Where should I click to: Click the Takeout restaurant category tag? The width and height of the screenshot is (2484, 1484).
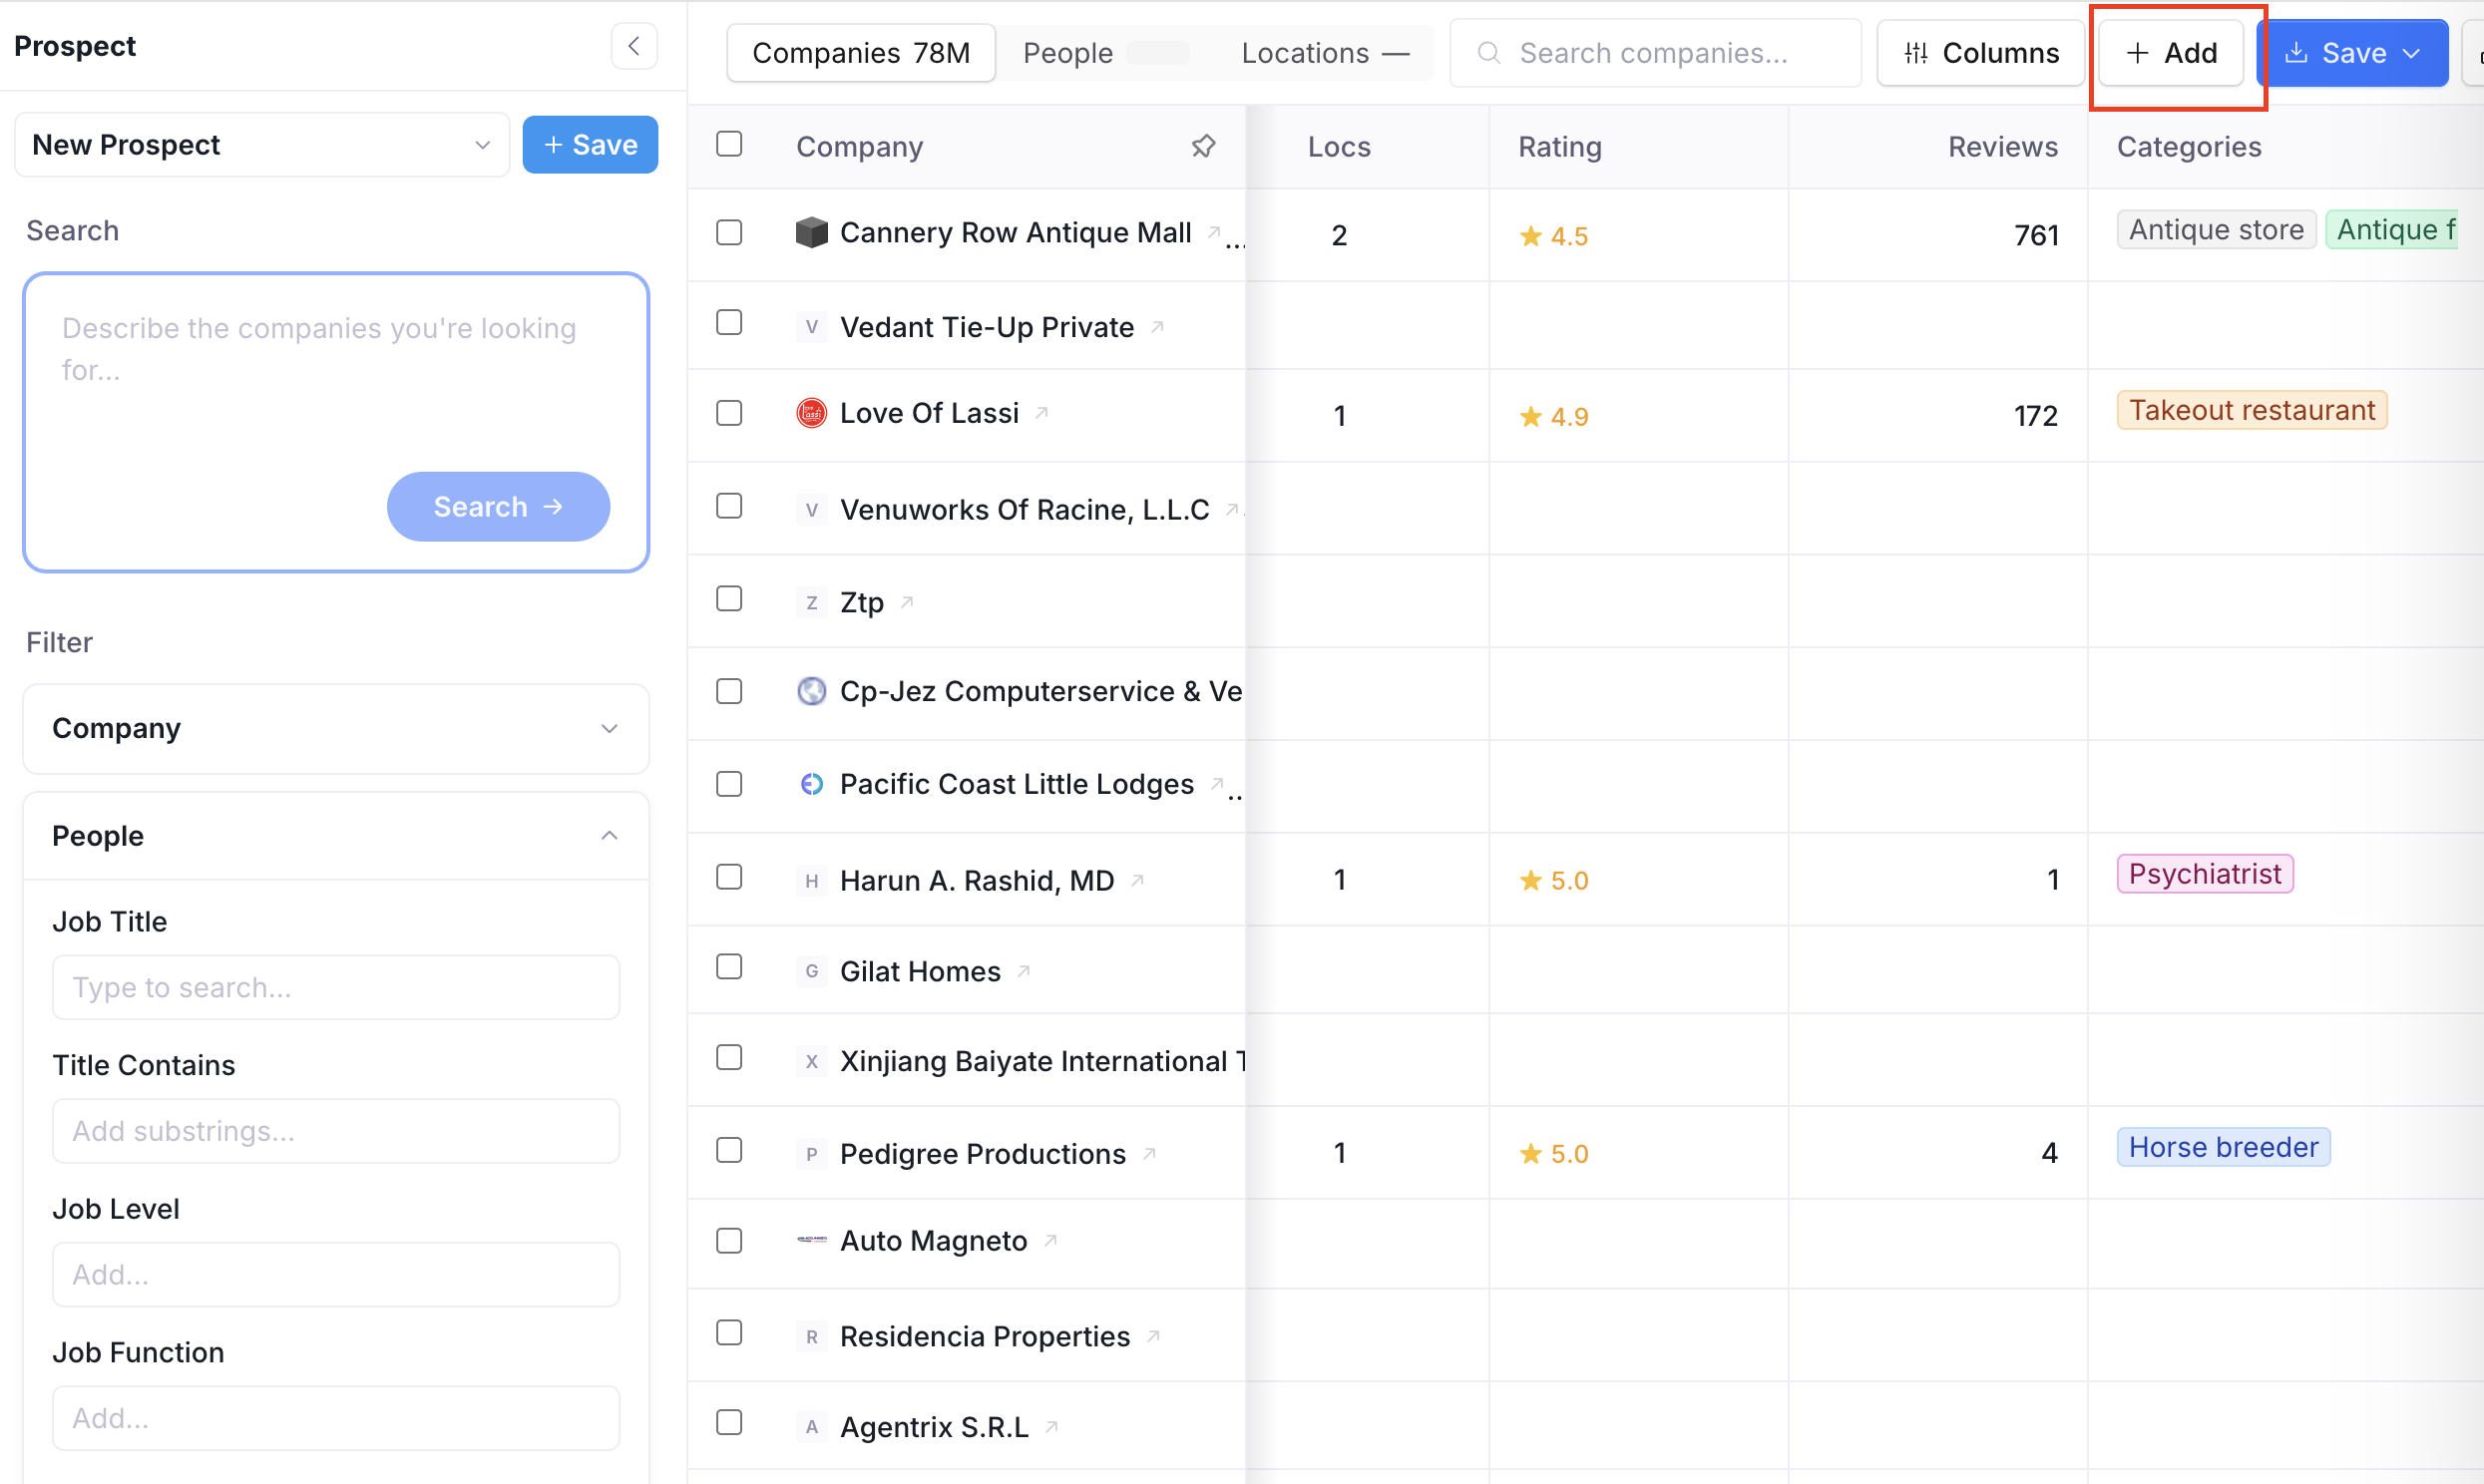coord(2251,409)
